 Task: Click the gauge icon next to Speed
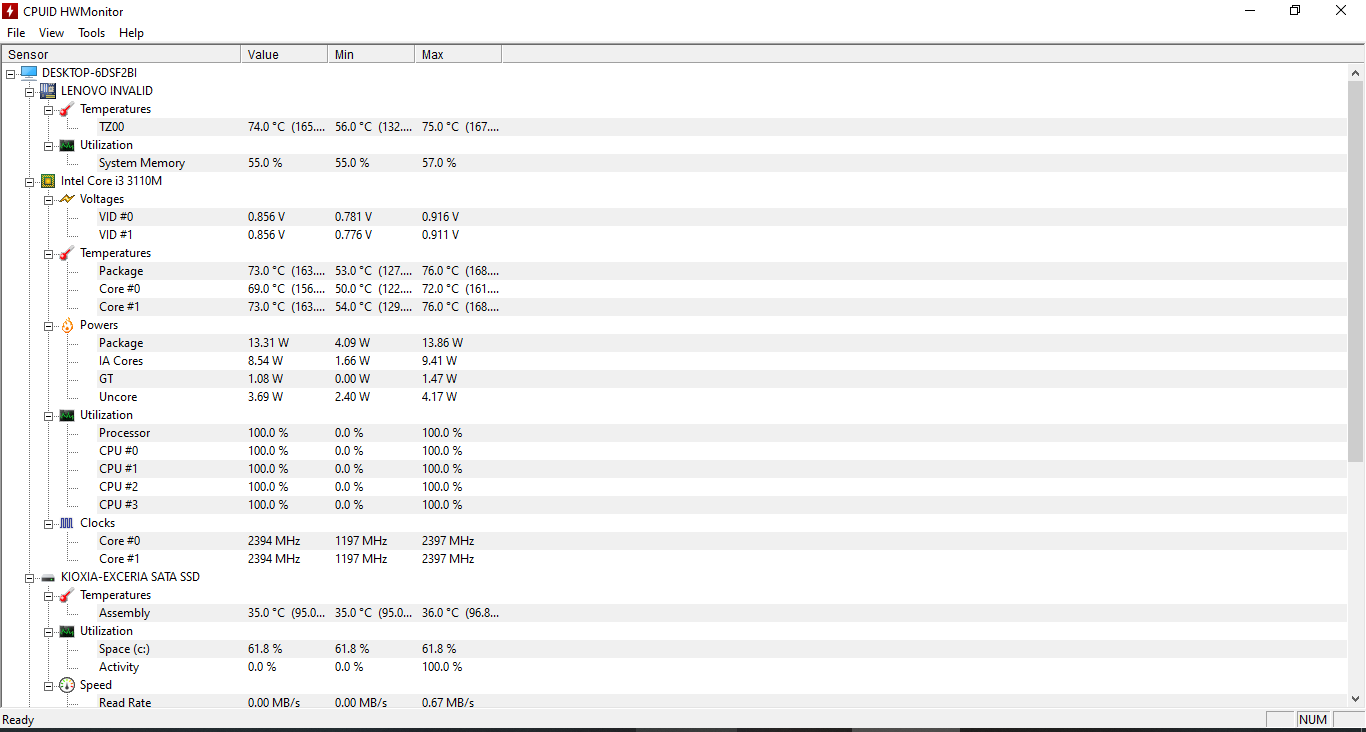(x=67, y=685)
